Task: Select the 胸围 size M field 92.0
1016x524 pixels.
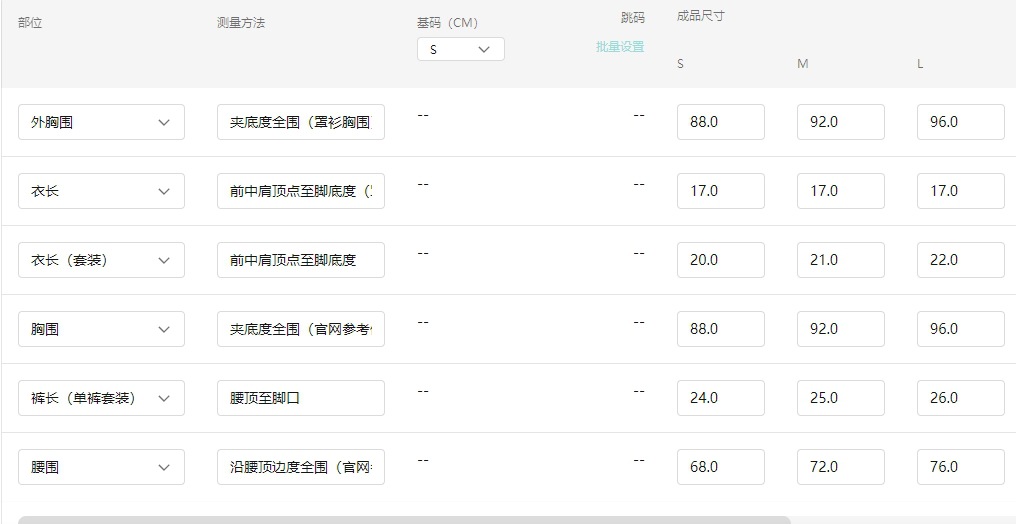Action: tap(840, 329)
